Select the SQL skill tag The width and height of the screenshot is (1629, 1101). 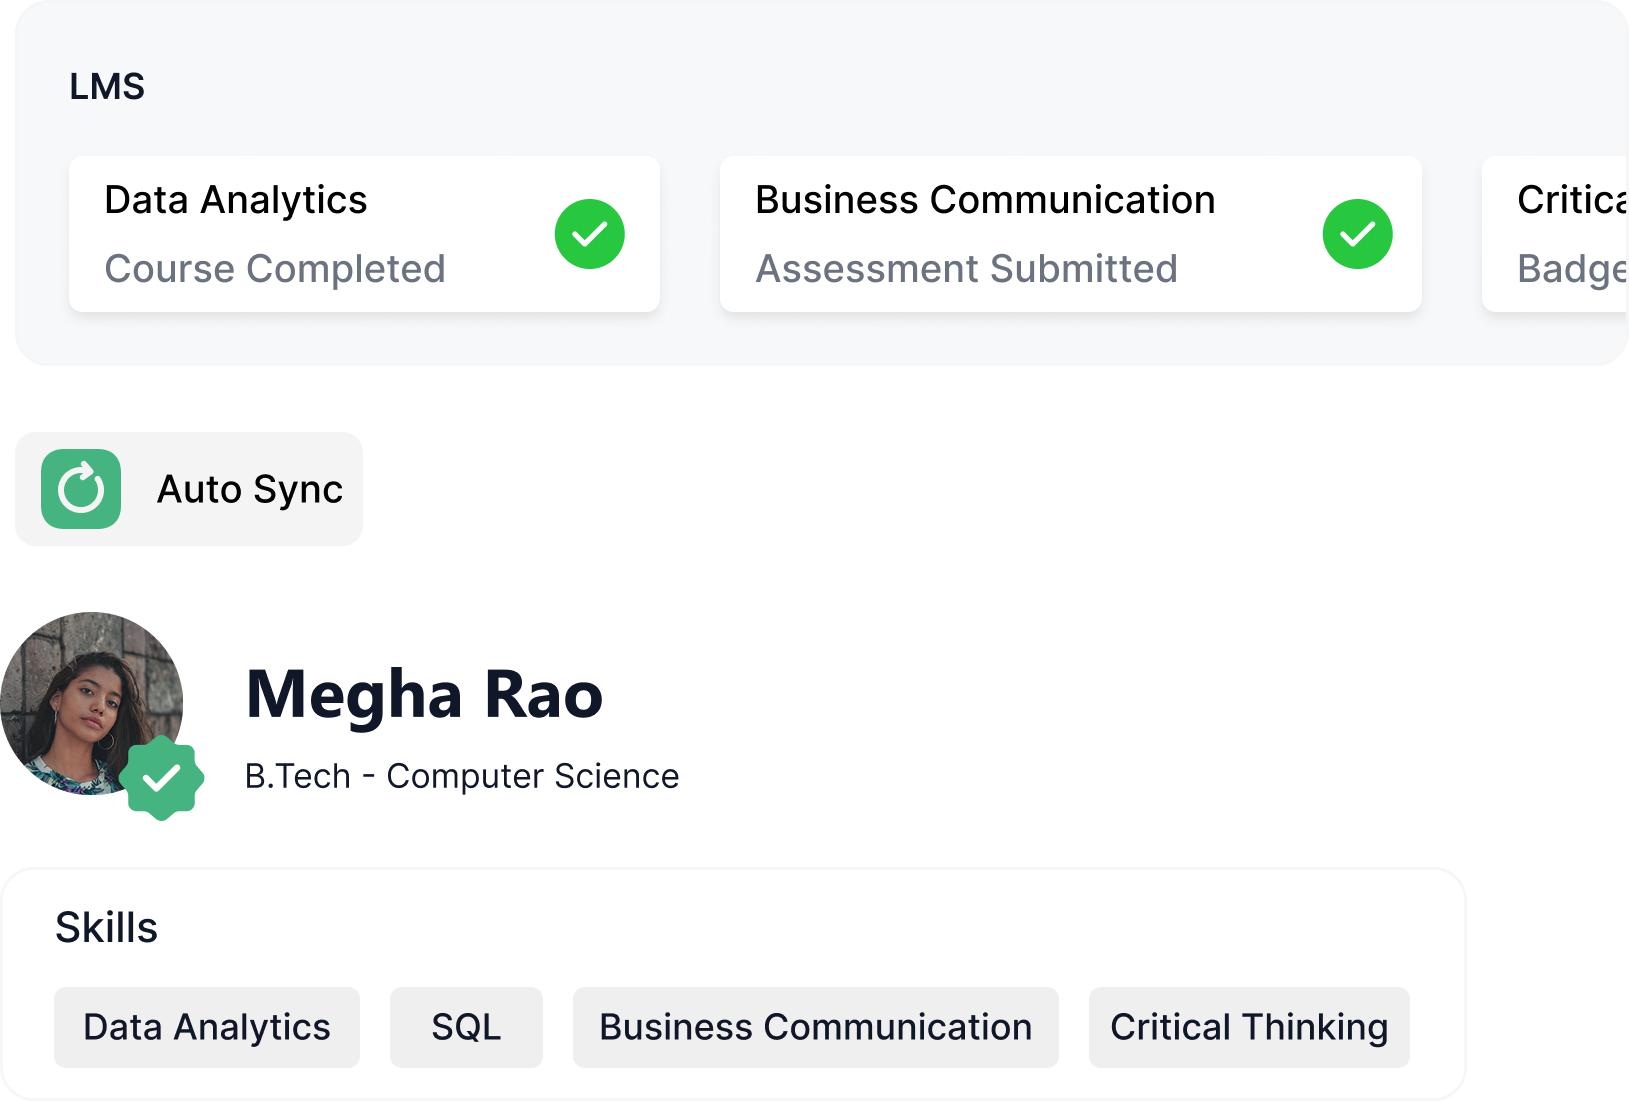[x=466, y=1027]
